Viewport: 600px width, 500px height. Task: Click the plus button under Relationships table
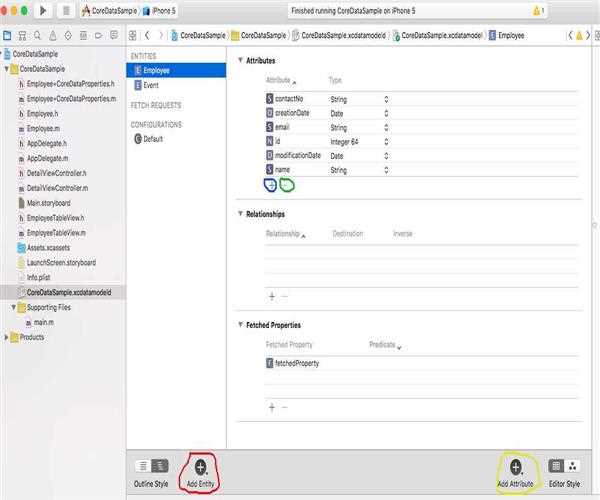(271, 296)
